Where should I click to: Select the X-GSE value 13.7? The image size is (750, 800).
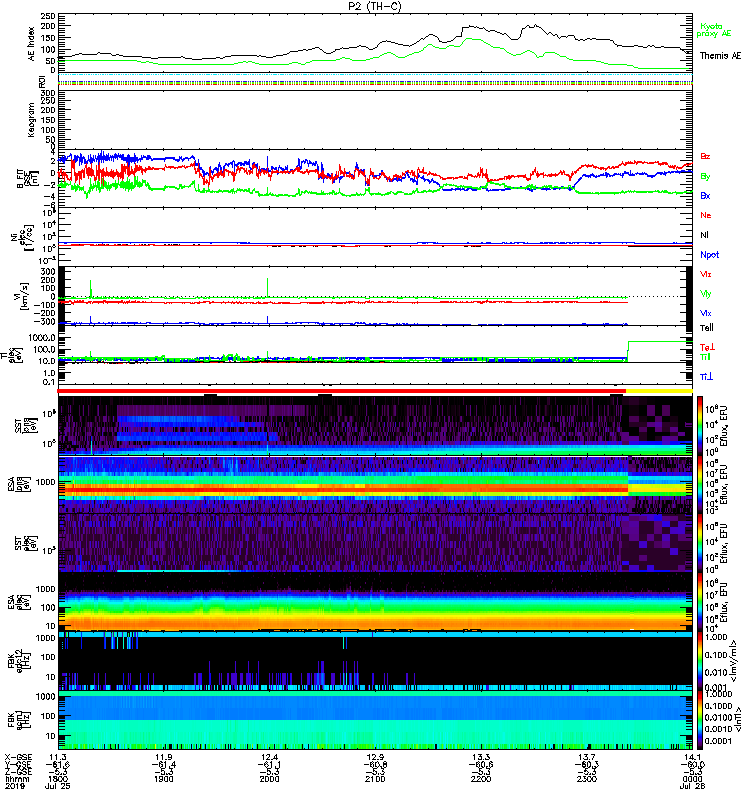coord(587,757)
